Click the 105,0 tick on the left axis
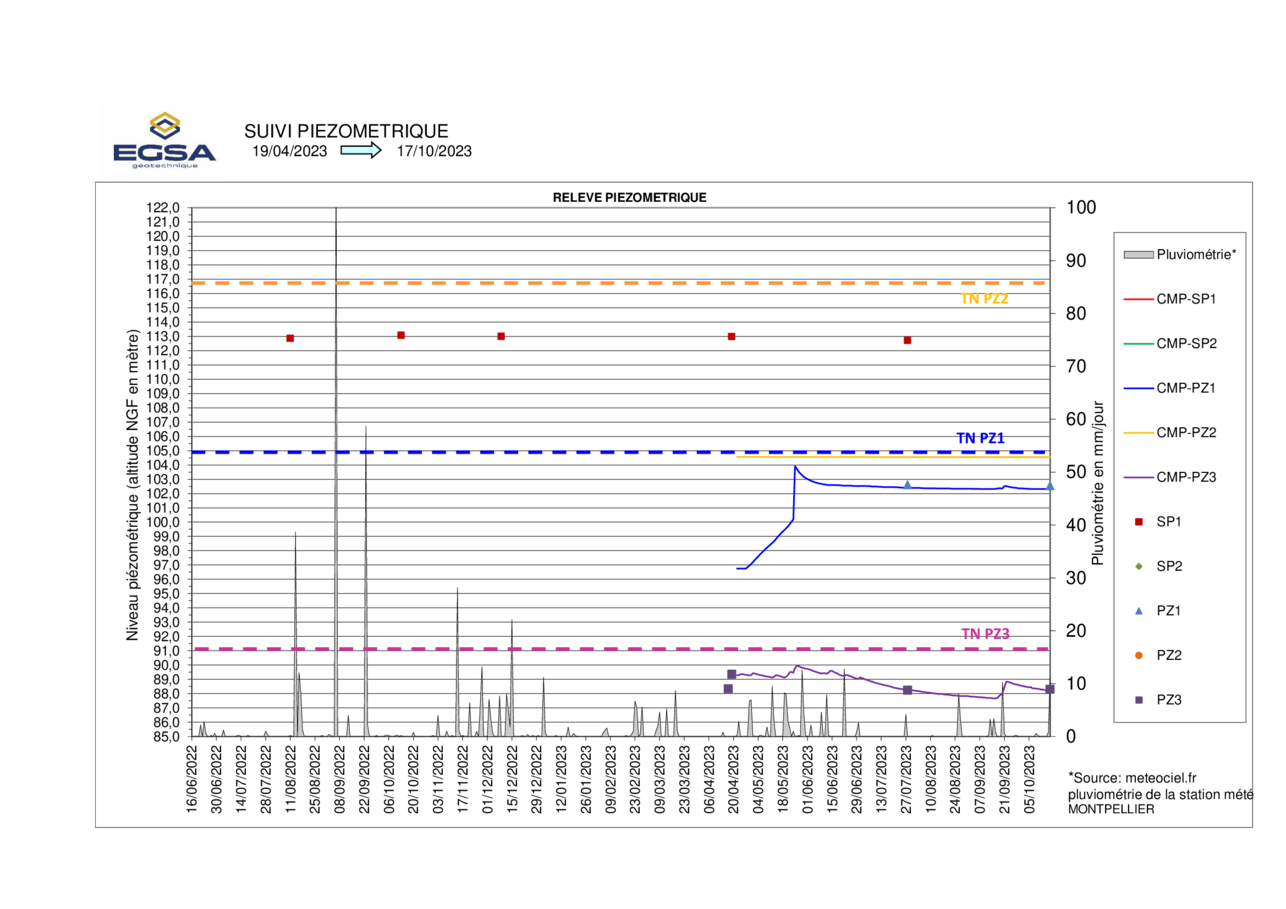 tap(165, 451)
